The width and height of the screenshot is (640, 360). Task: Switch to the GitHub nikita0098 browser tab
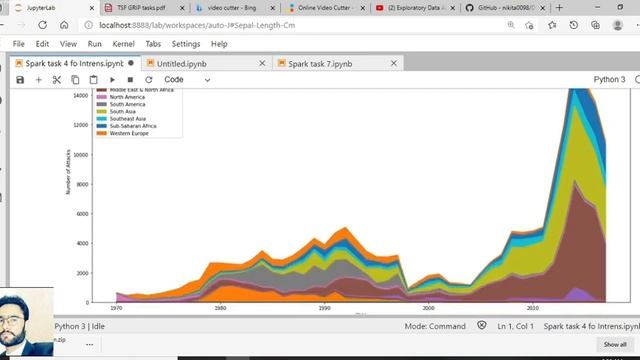point(505,8)
